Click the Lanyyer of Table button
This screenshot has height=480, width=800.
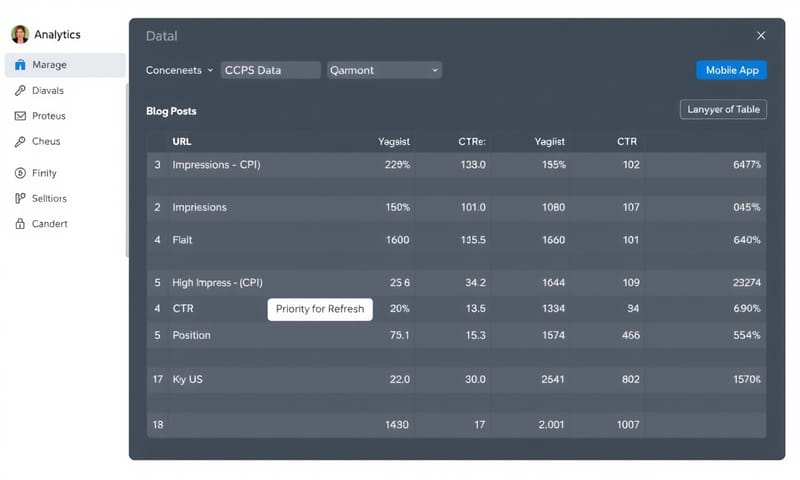[722, 110]
